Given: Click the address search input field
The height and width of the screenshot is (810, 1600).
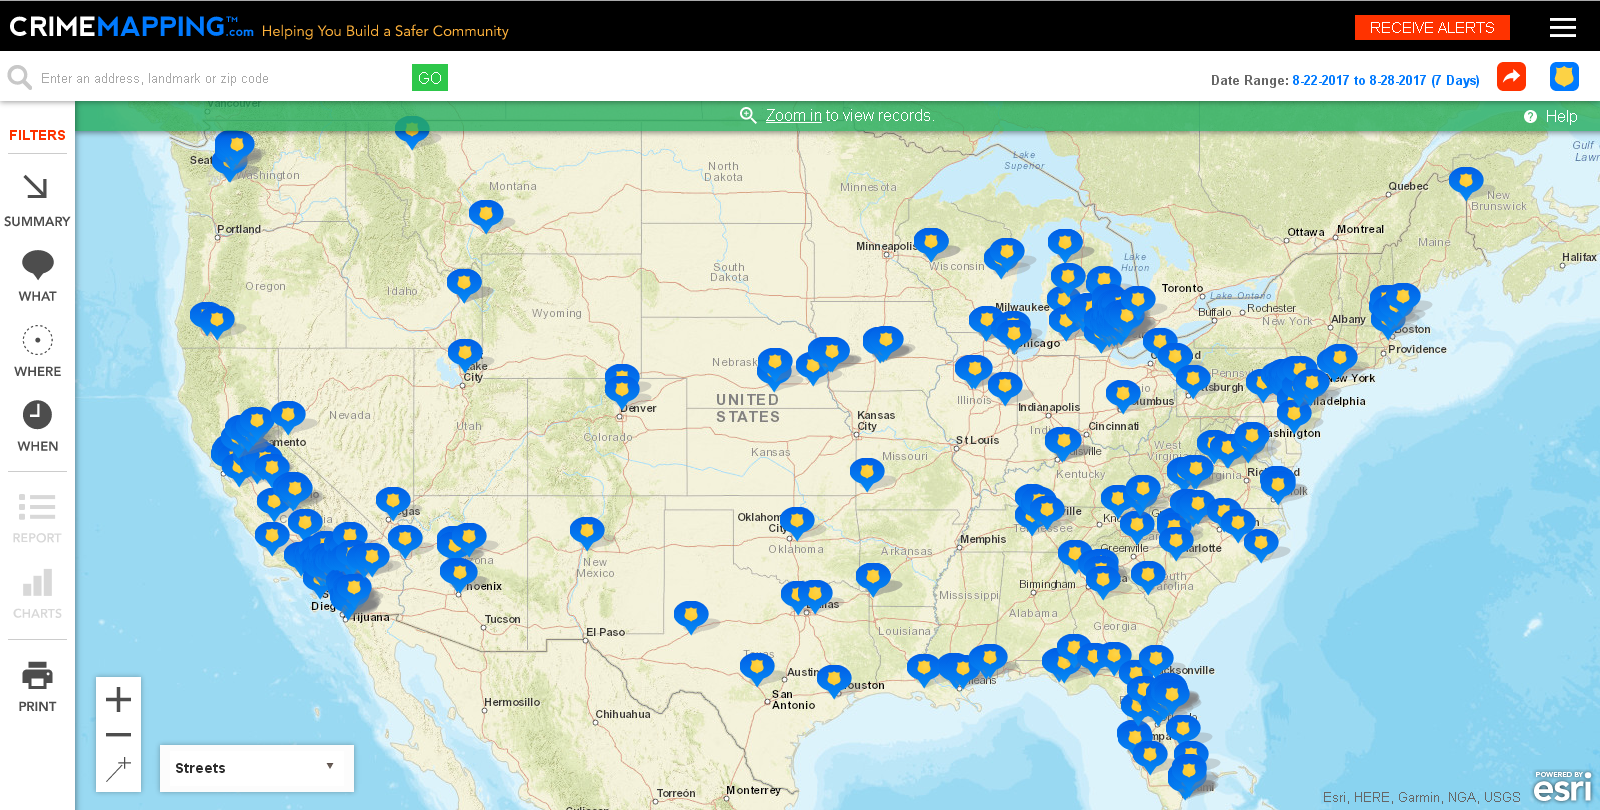Looking at the screenshot, I should (220, 78).
